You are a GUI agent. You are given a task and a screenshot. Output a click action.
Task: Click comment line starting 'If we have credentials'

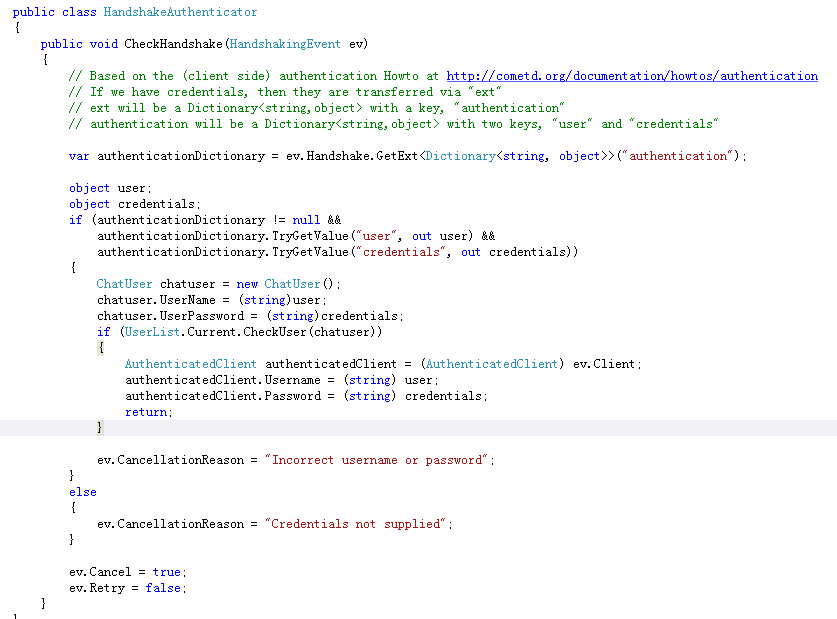[285, 92]
